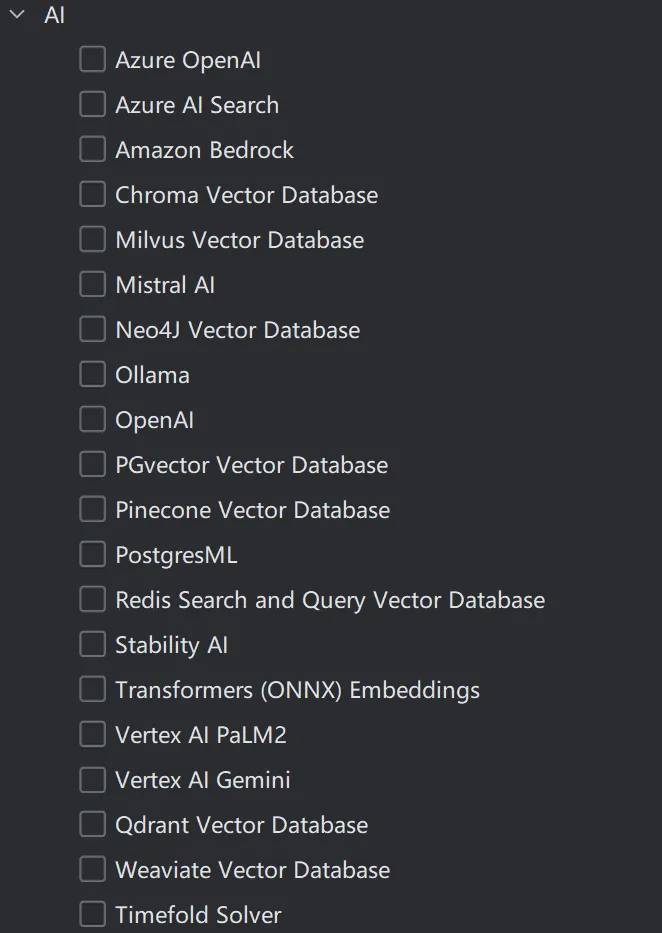Viewport: 662px width, 933px height.
Task: Enable Transformers (ONNX) Embeddings checkbox
Action: pos(92,690)
